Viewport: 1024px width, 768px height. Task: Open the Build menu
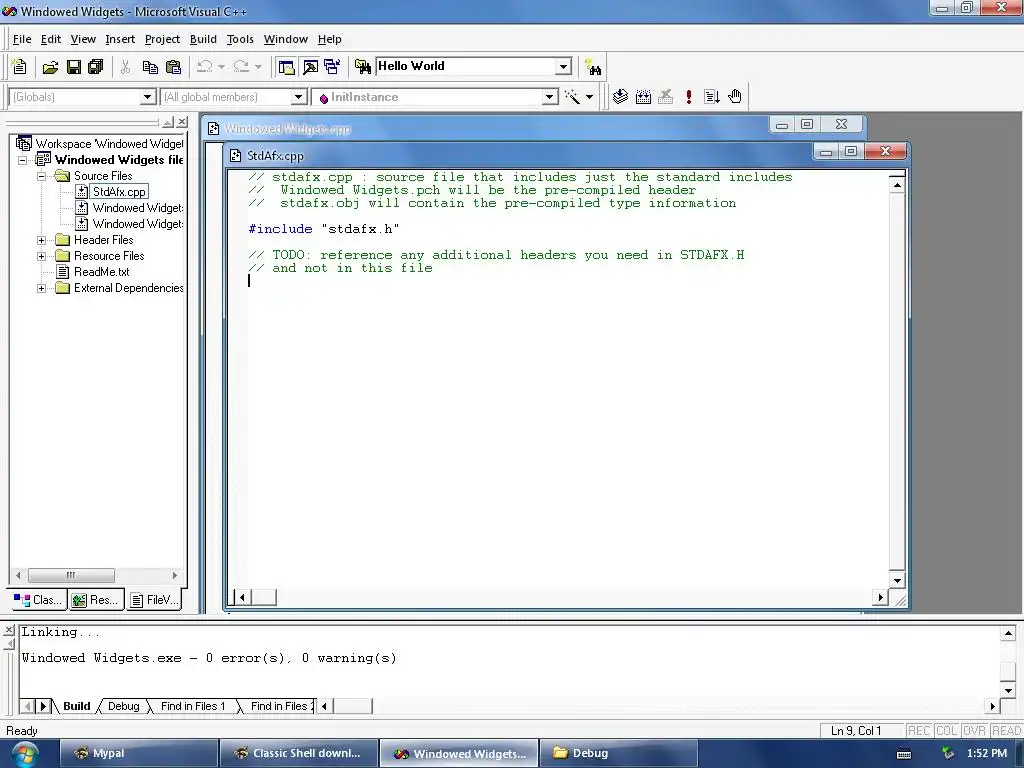[203, 39]
